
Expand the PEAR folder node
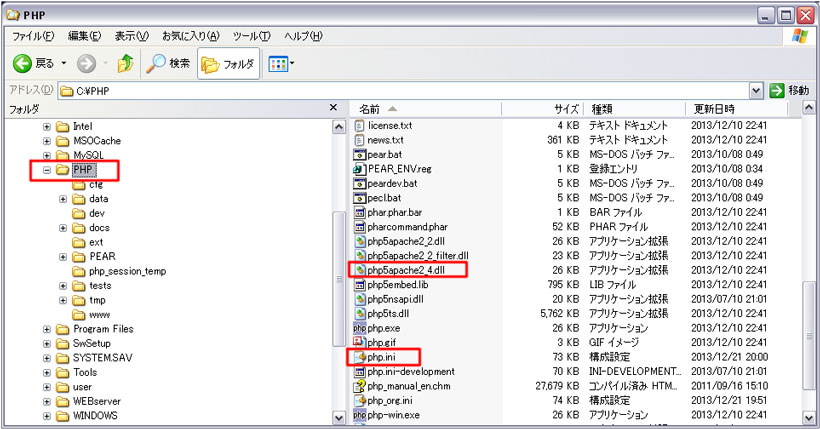point(63,257)
